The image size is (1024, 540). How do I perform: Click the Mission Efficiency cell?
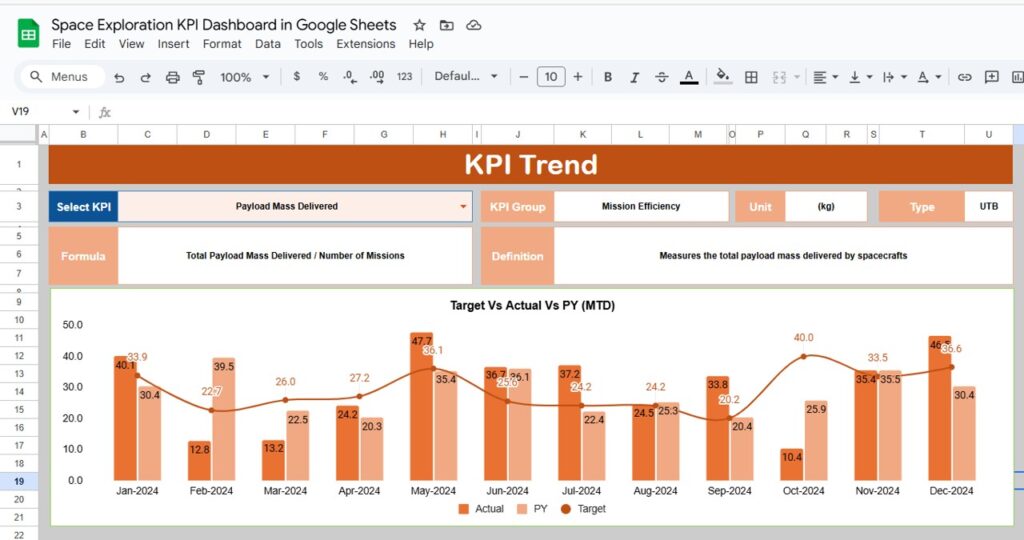coord(641,206)
